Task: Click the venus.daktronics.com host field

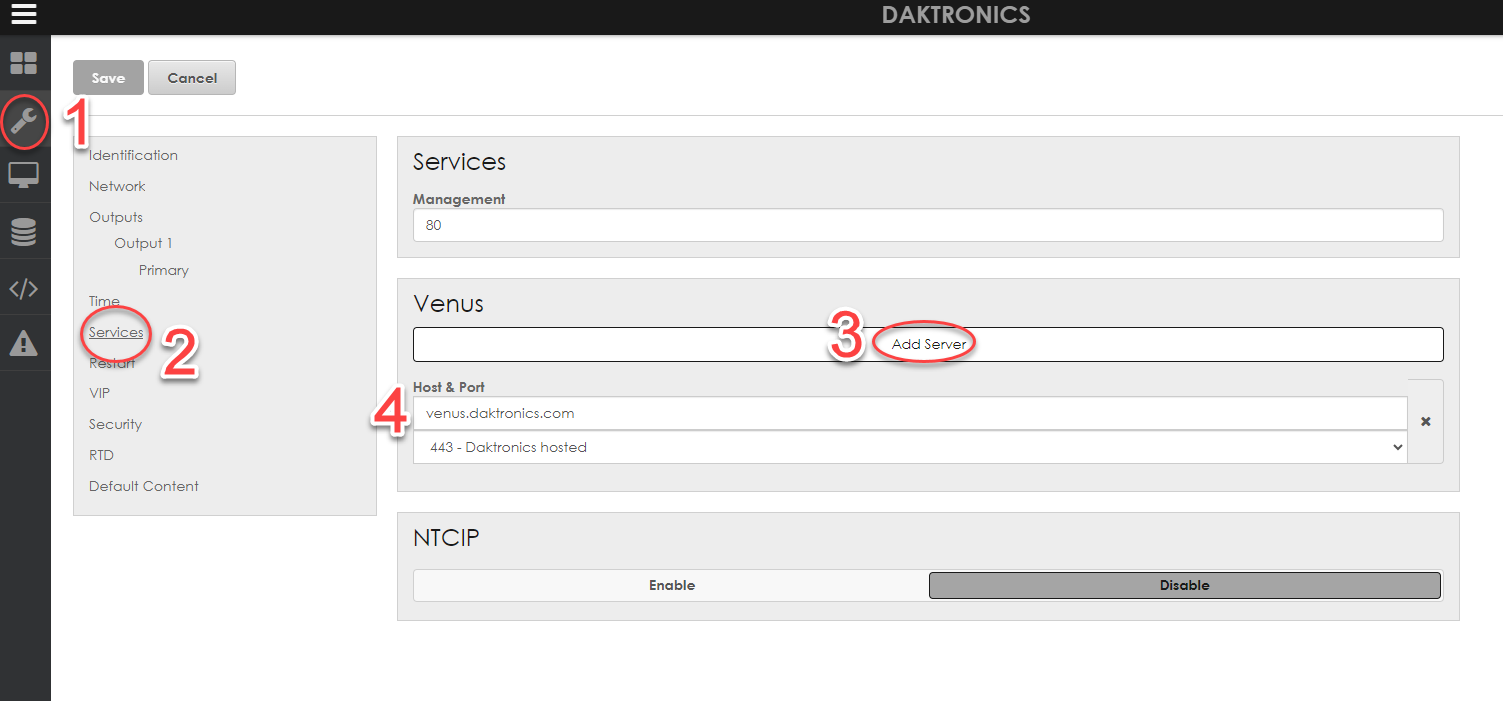Action: click(x=909, y=413)
